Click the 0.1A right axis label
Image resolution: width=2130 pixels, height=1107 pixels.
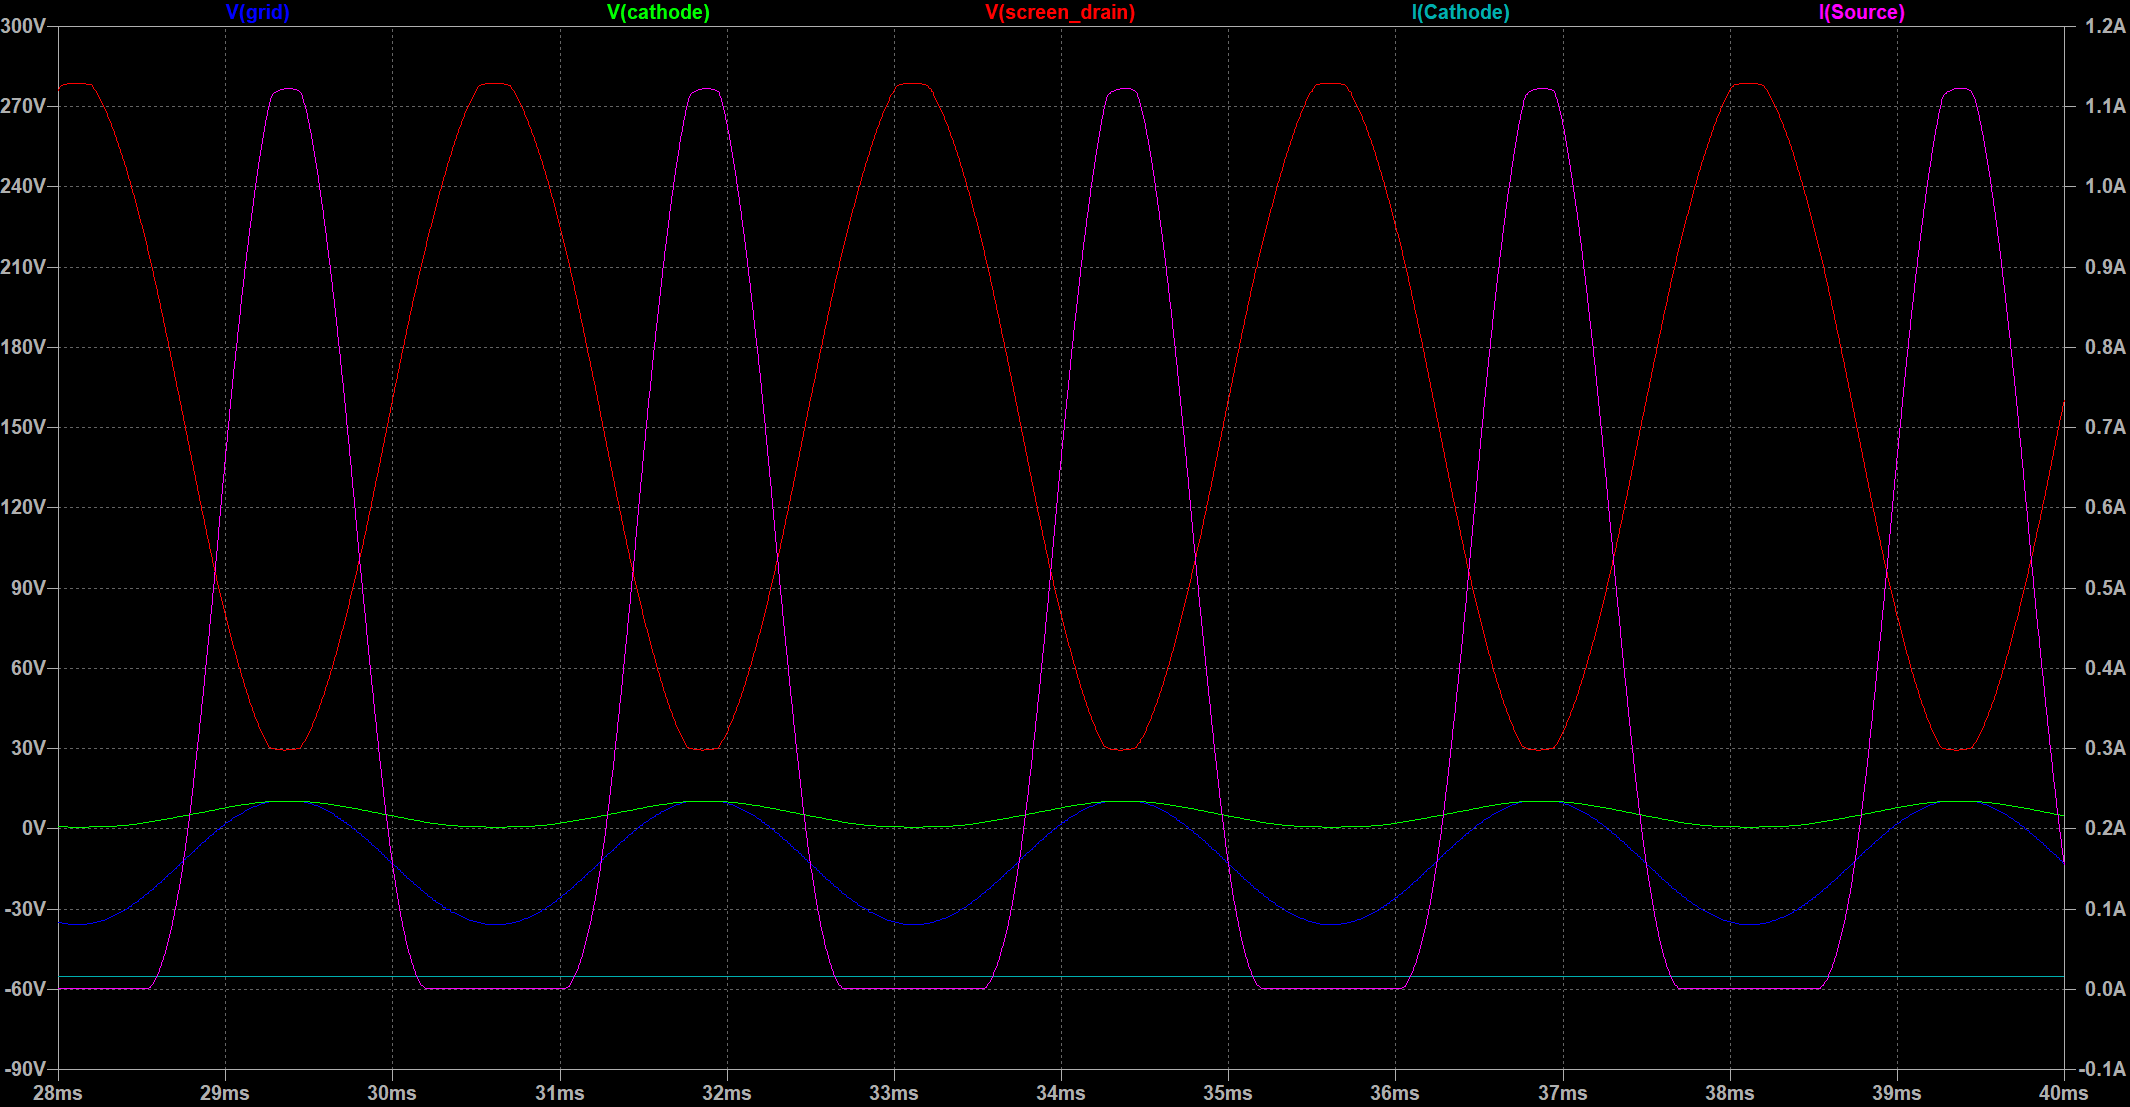(x=2105, y=909)
